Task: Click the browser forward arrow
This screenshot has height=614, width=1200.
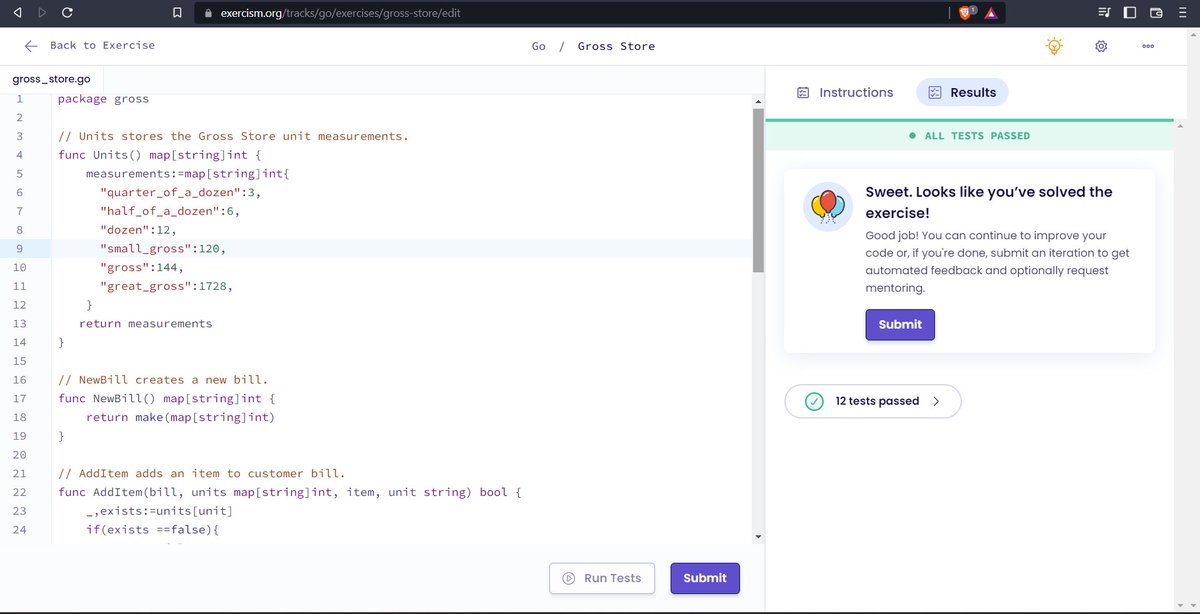Action: coord(41,13)
